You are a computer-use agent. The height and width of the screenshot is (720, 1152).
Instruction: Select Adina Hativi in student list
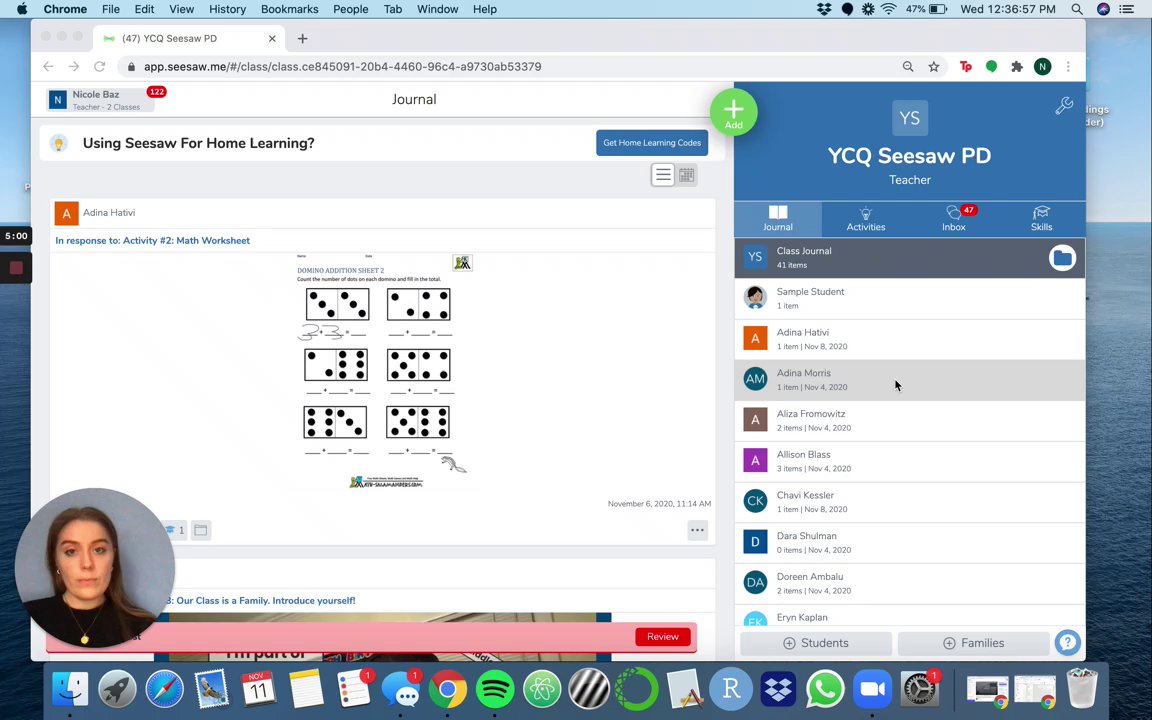pos(910,339)
